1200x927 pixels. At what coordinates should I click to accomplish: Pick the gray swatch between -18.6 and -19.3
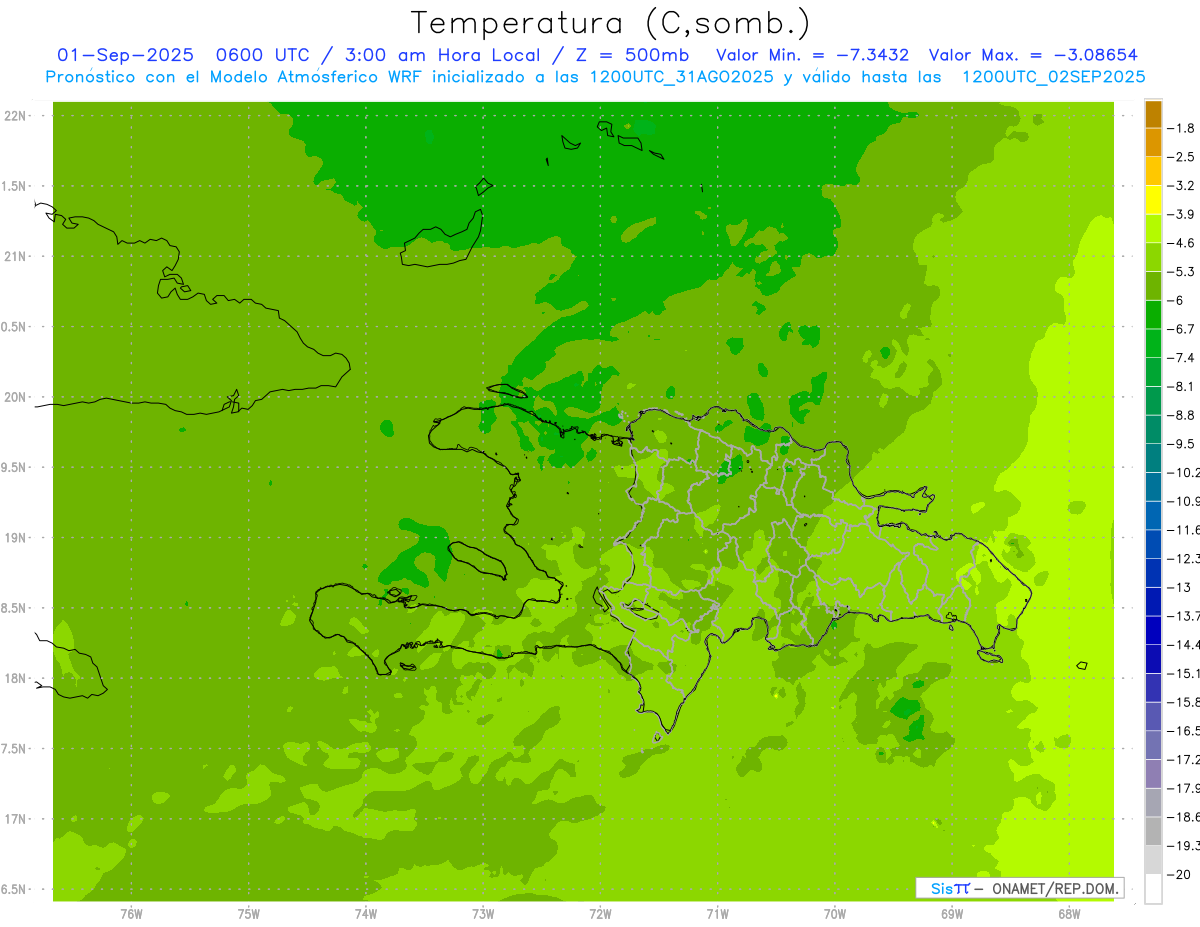(x=1154, y=832)
